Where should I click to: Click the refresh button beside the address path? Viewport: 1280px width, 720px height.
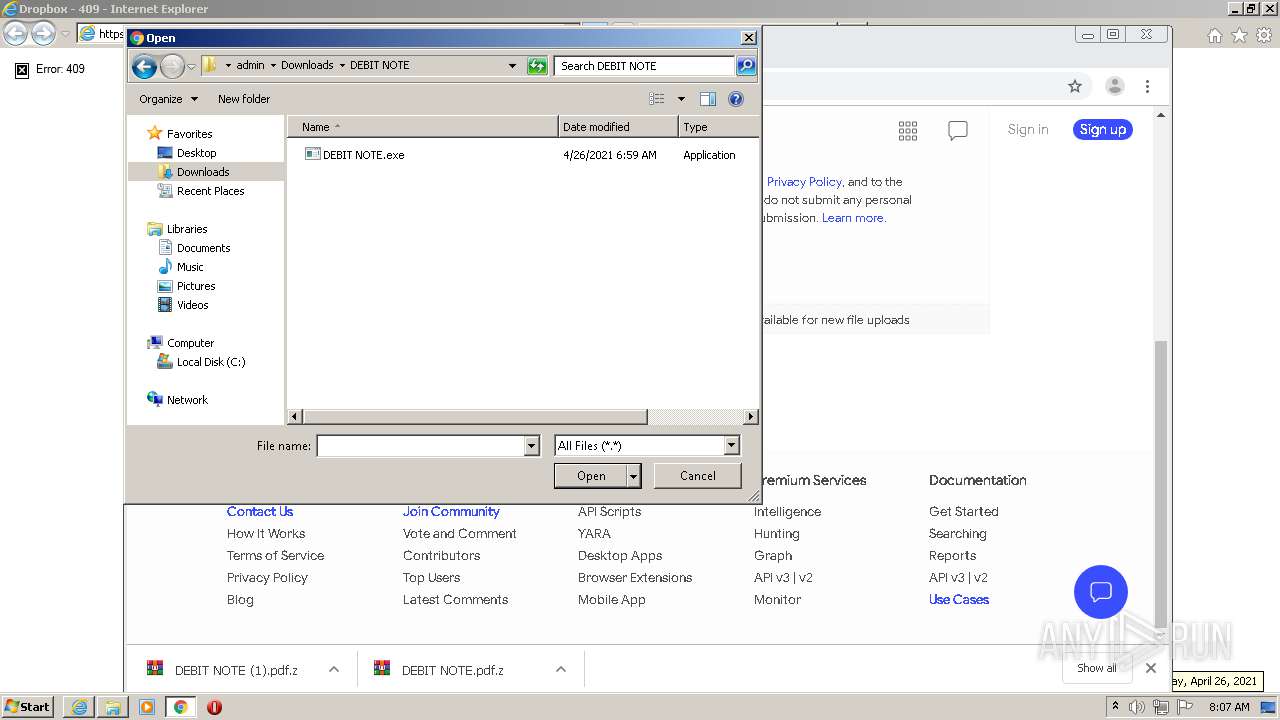click(x=537, y=66)
